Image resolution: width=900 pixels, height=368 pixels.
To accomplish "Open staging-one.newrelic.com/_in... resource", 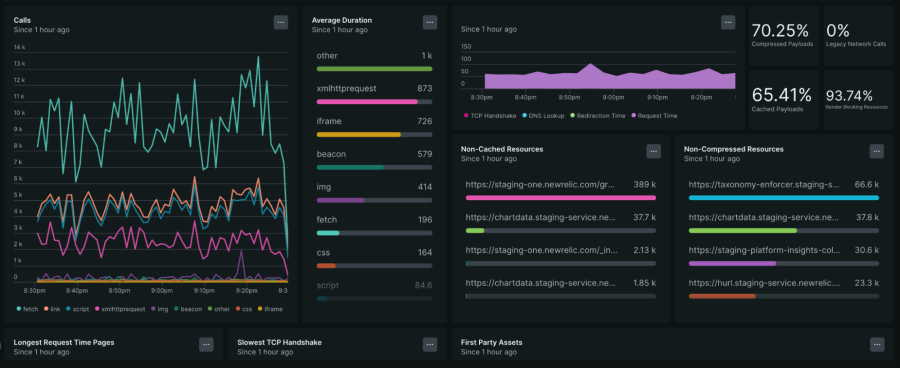I will 561,256.
